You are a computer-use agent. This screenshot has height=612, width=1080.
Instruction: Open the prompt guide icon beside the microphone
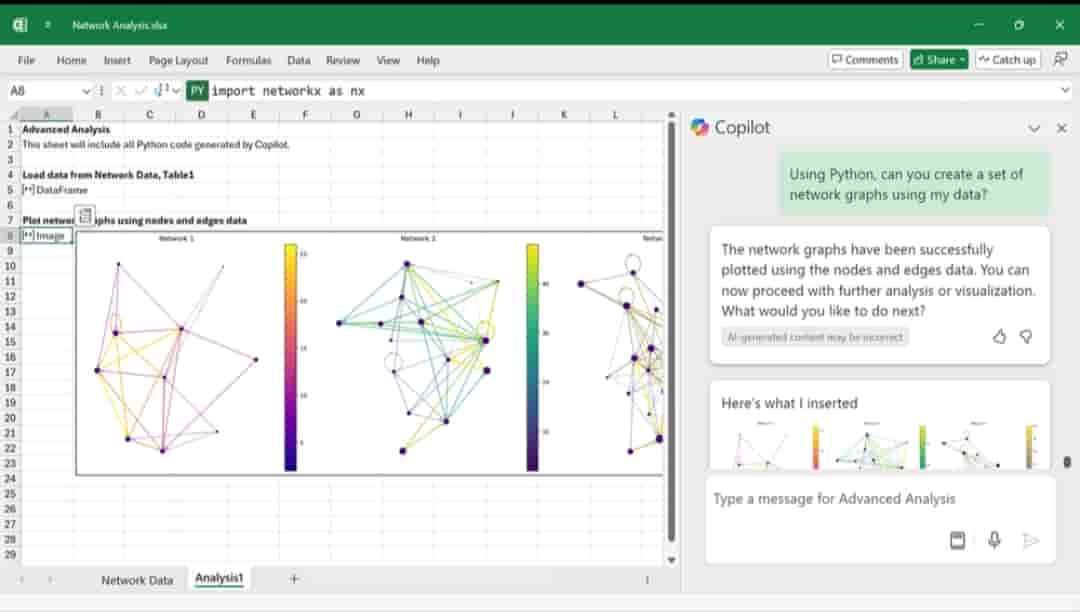pos(957,540)
